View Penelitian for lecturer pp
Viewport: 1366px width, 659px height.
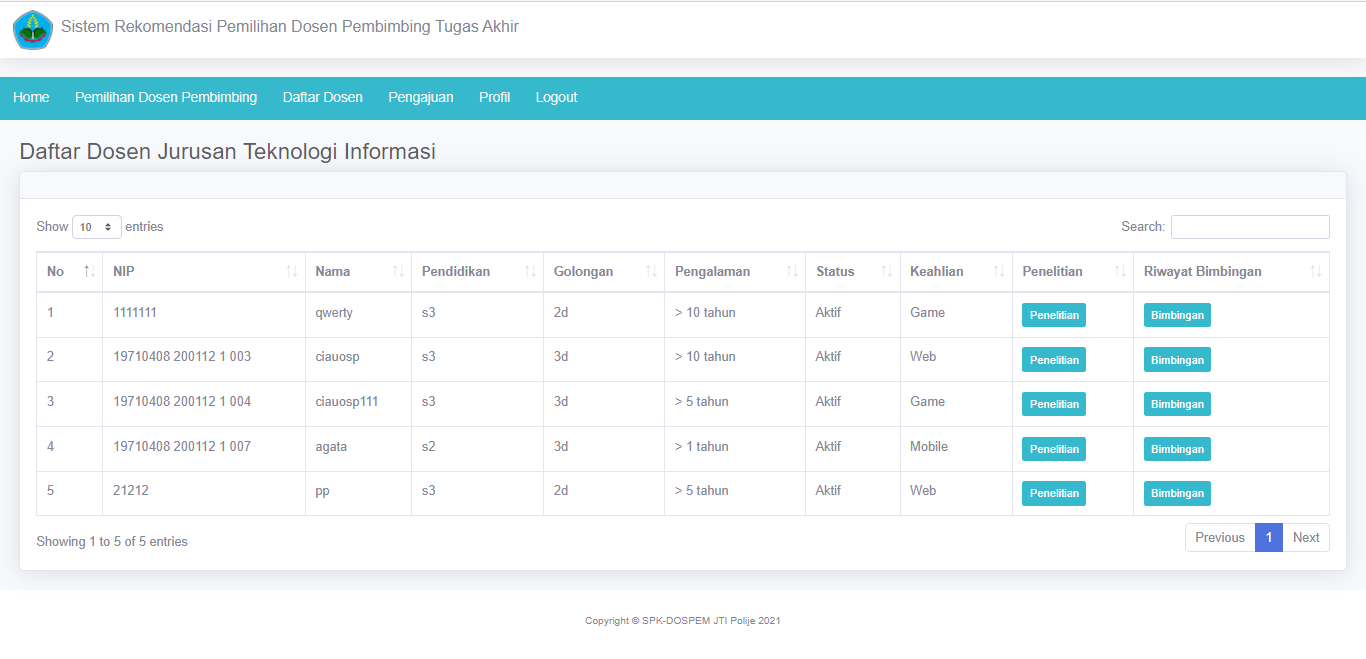1053,493
